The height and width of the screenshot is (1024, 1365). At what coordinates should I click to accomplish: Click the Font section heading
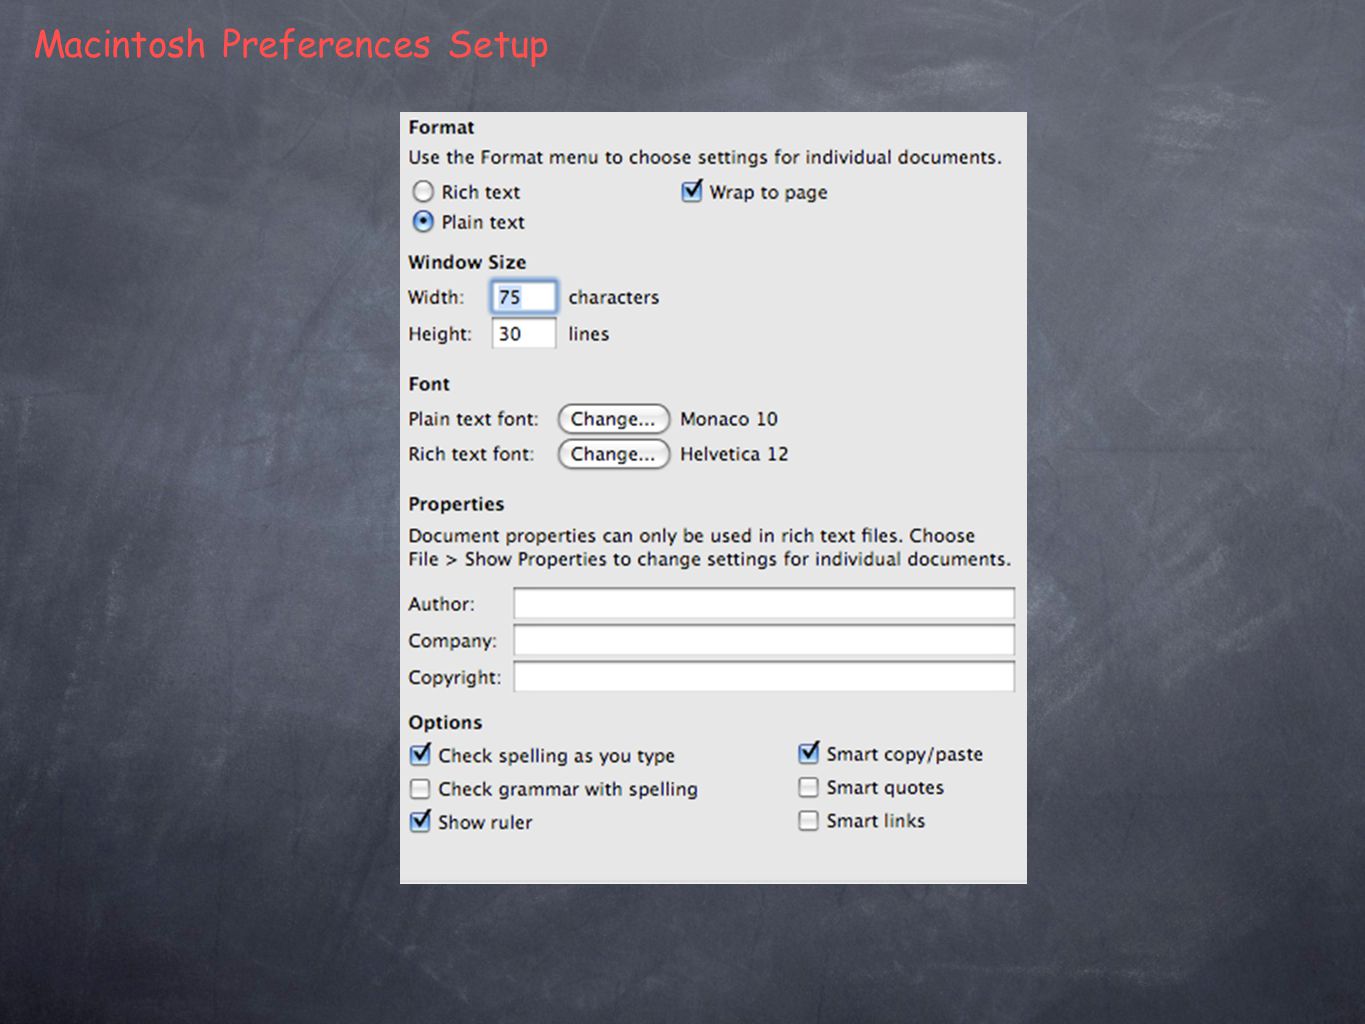click(x=429, y=384)
